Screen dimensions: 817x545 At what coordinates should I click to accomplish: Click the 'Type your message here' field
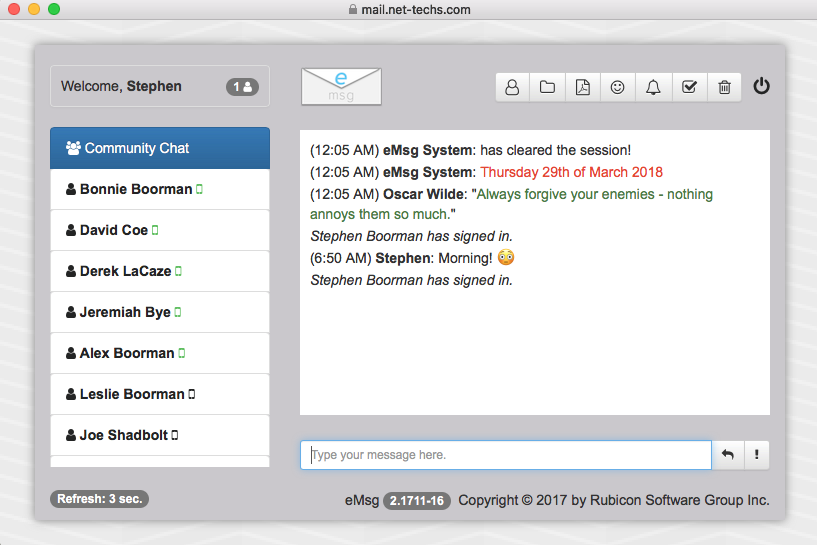coord(506,455)
